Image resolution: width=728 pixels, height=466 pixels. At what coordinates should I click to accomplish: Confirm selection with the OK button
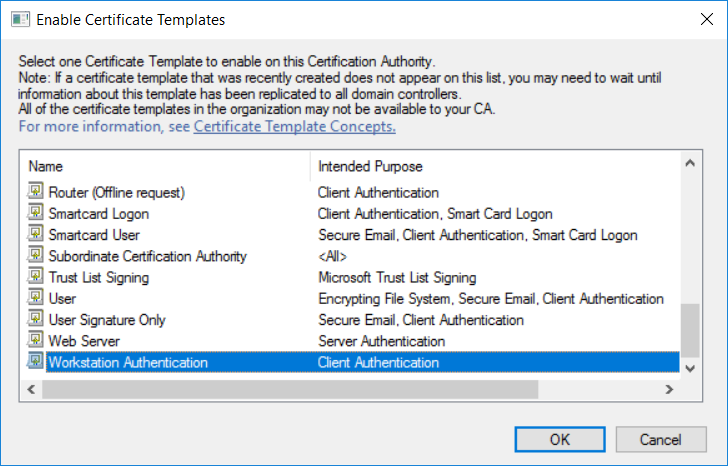[x=559, y=439]
